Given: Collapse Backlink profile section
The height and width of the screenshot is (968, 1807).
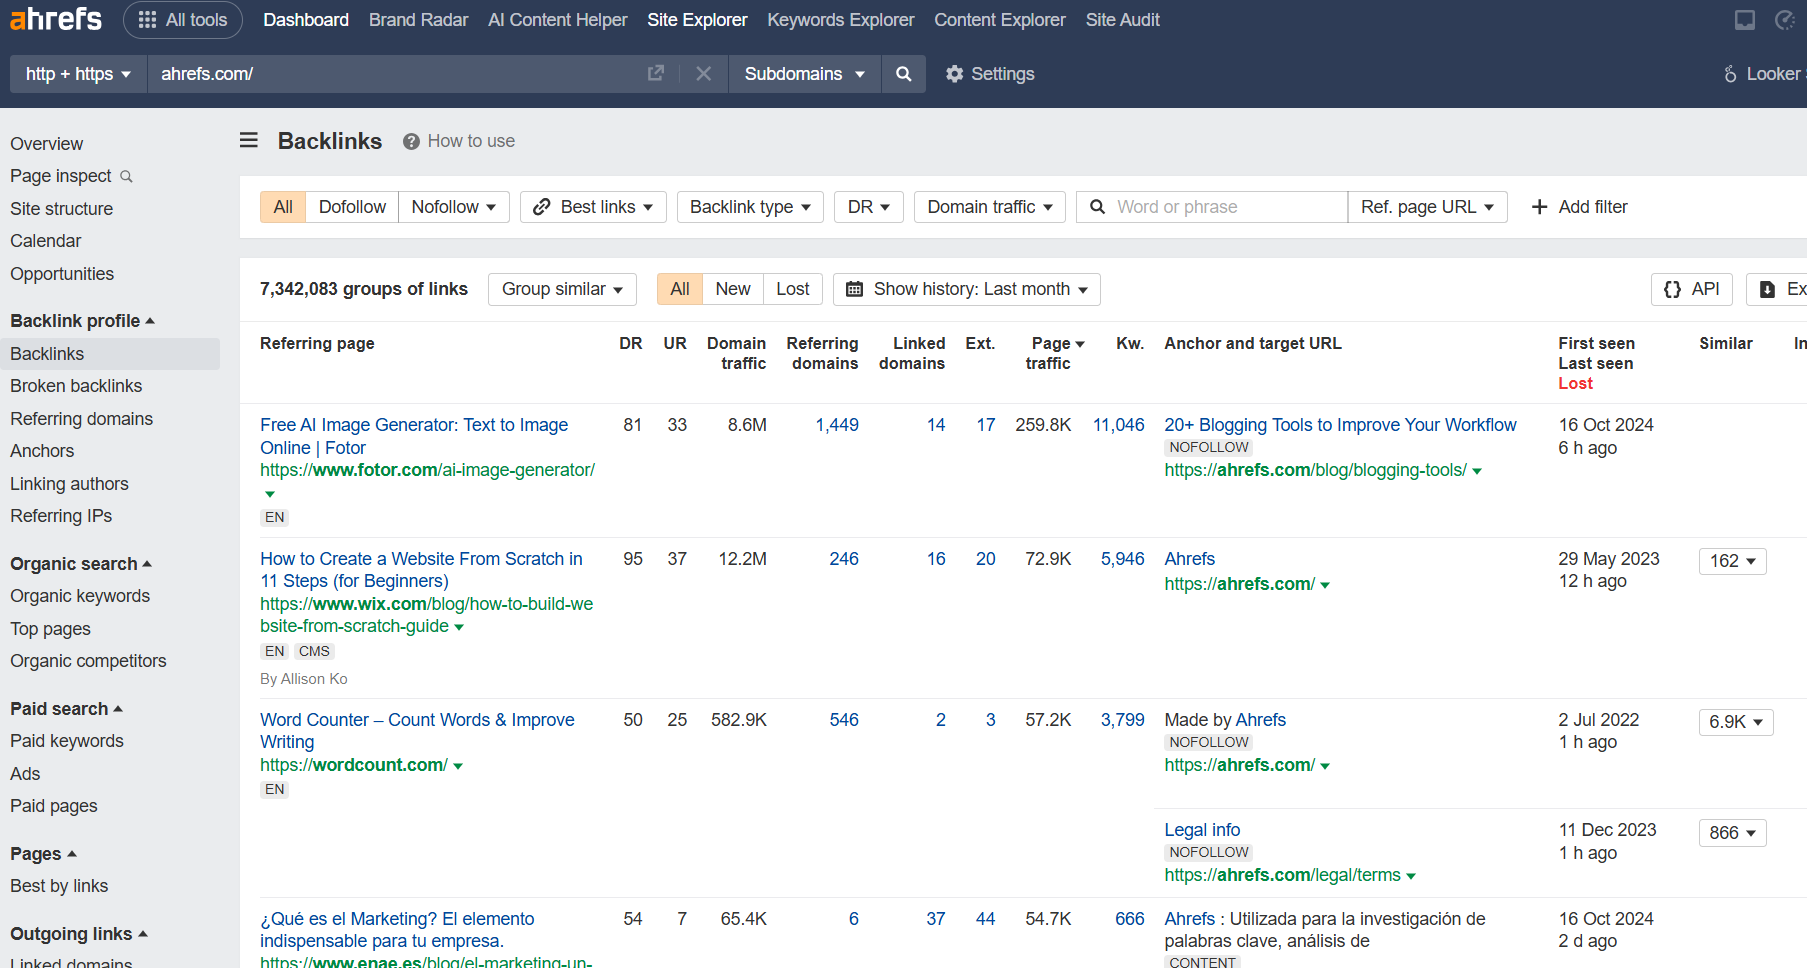Looking at the screenshot, I should coord(82,321).
